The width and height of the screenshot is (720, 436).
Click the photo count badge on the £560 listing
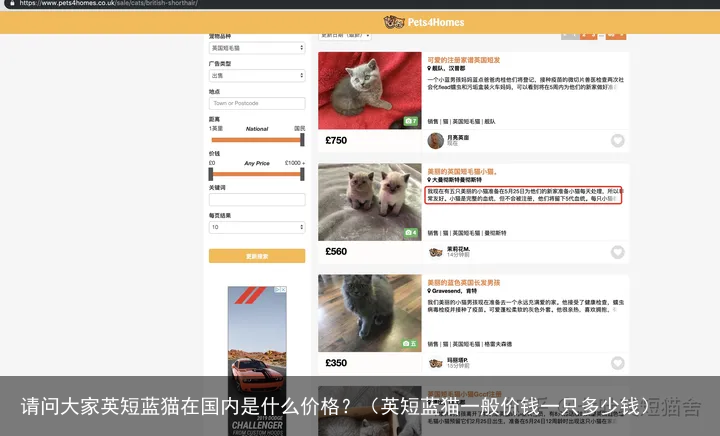[411, 233]
